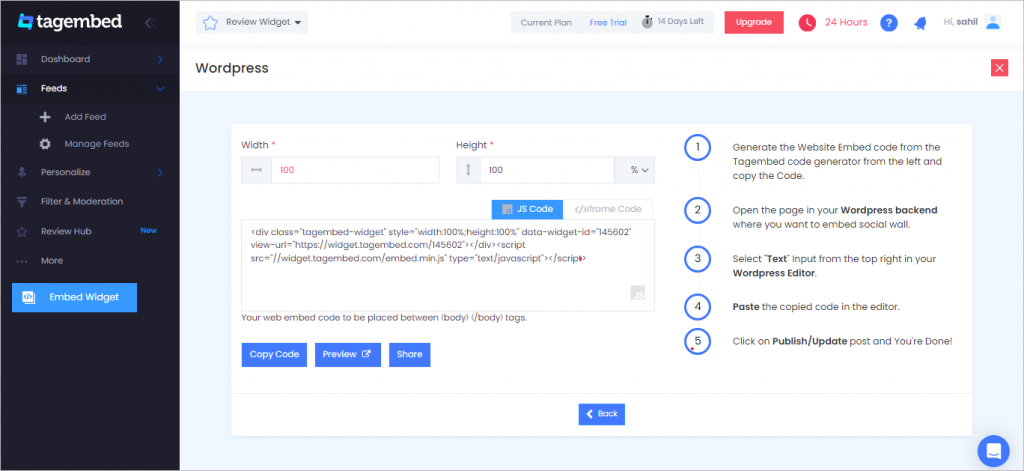Click the Share button
The height and width of the screenshot is (471, 1024).
(x=409, y=355)
